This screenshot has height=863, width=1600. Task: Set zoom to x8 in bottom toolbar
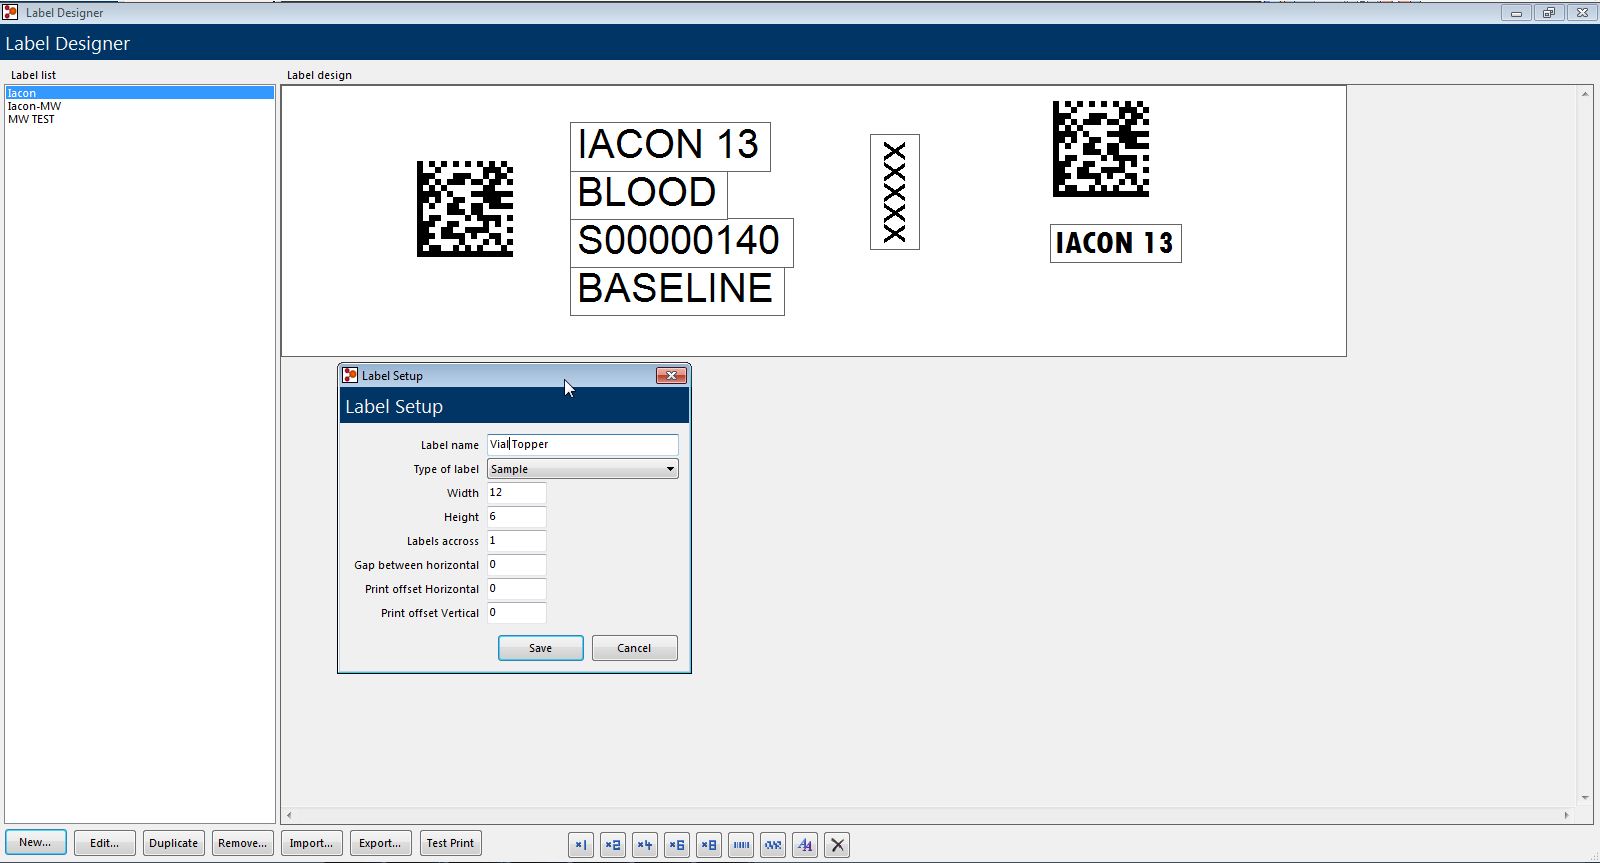click(x=709, y=845)
